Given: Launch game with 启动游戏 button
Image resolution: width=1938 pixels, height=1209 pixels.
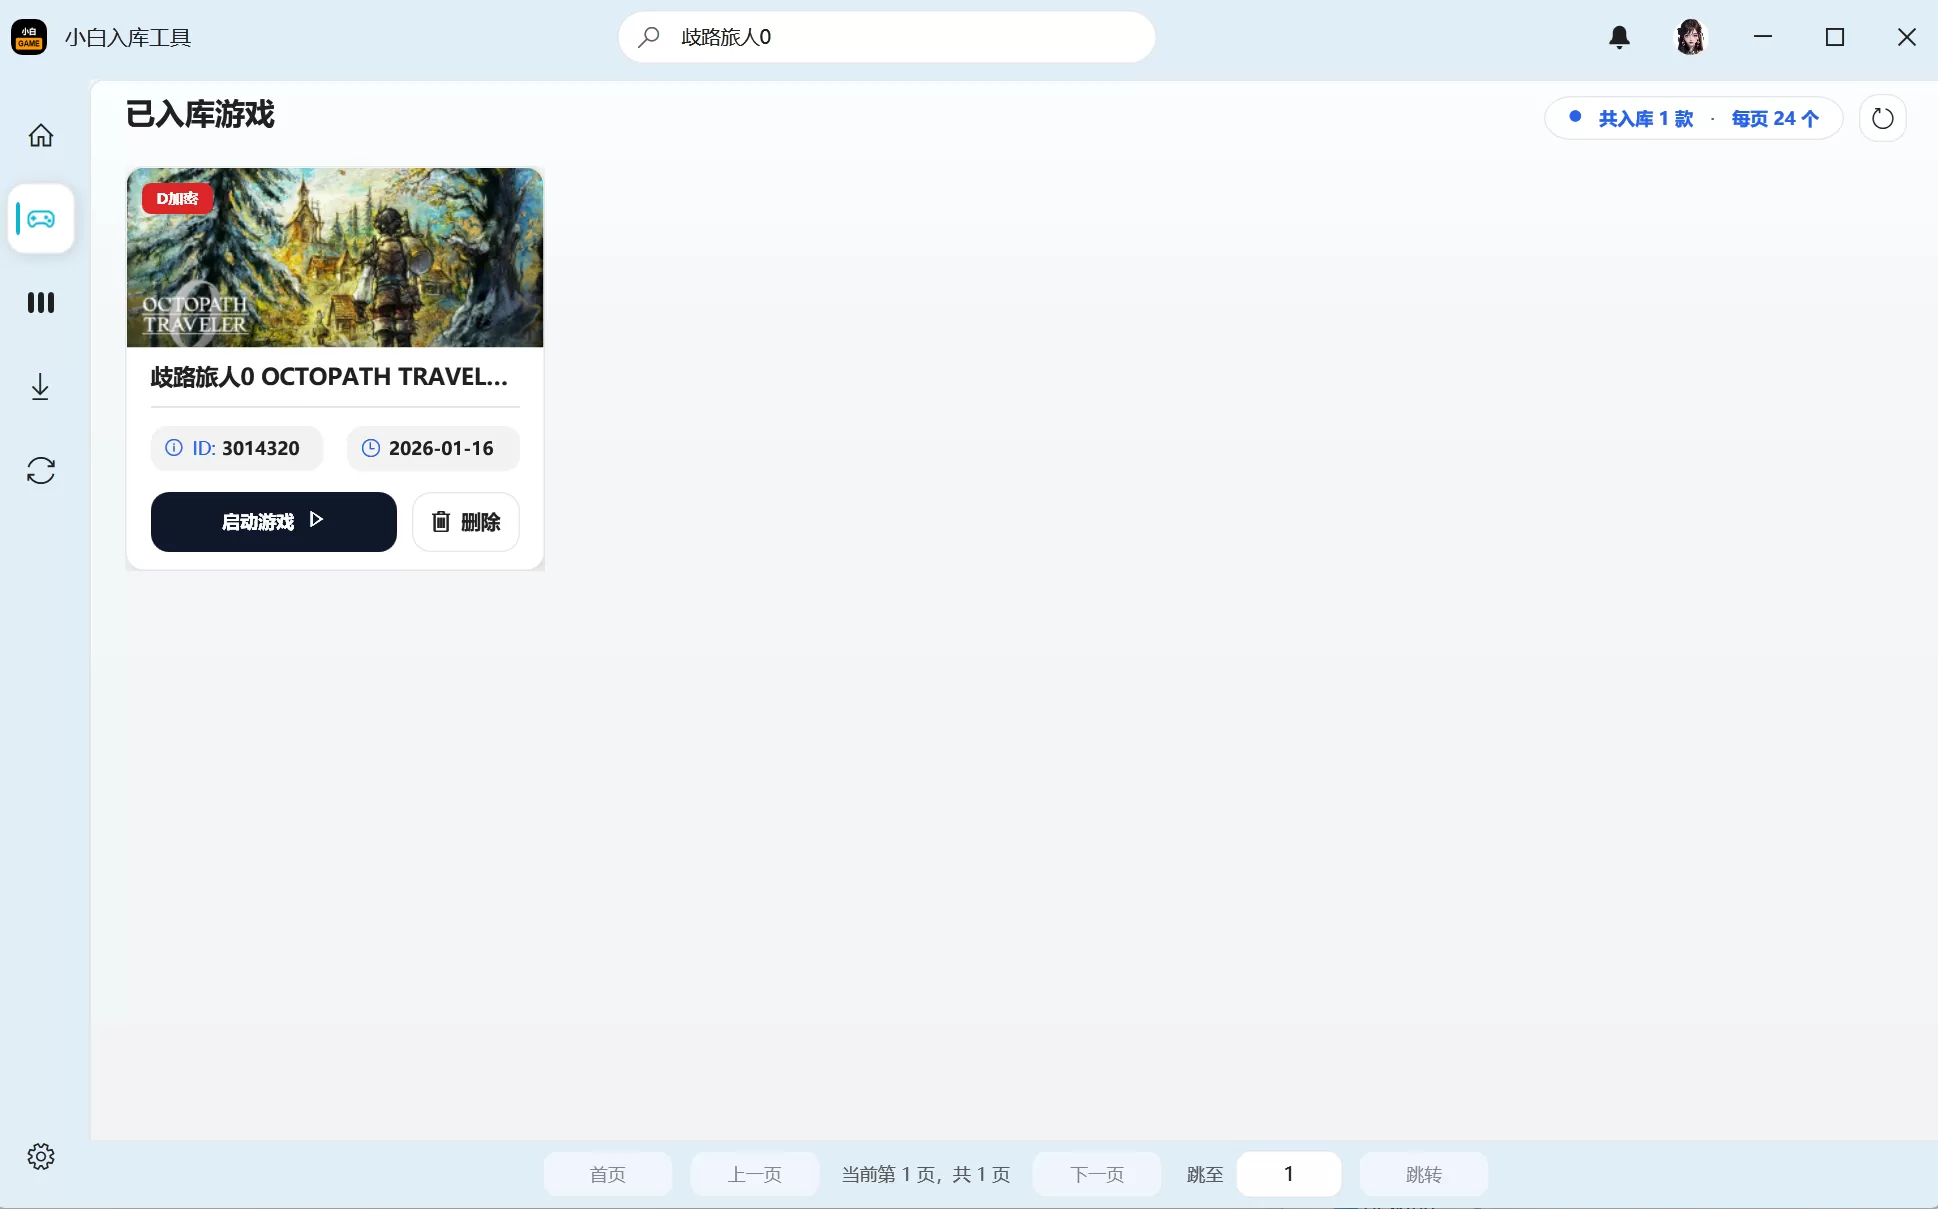Looking at the screenshot, I should (273, 521).
